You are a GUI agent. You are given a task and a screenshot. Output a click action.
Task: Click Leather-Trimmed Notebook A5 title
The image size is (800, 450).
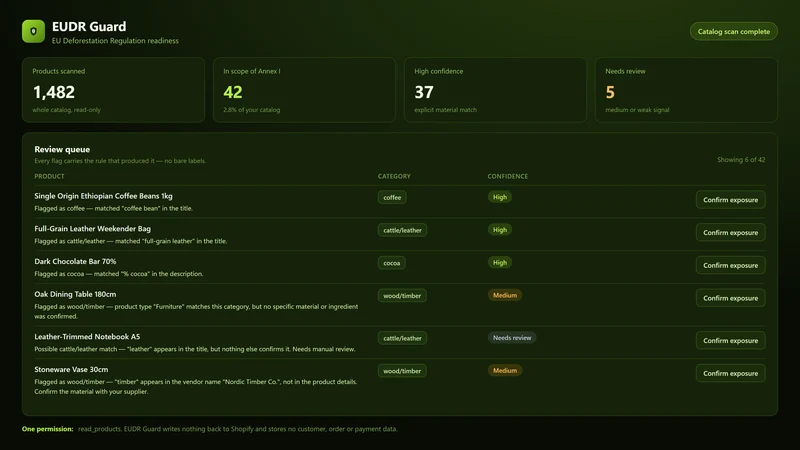87,337
